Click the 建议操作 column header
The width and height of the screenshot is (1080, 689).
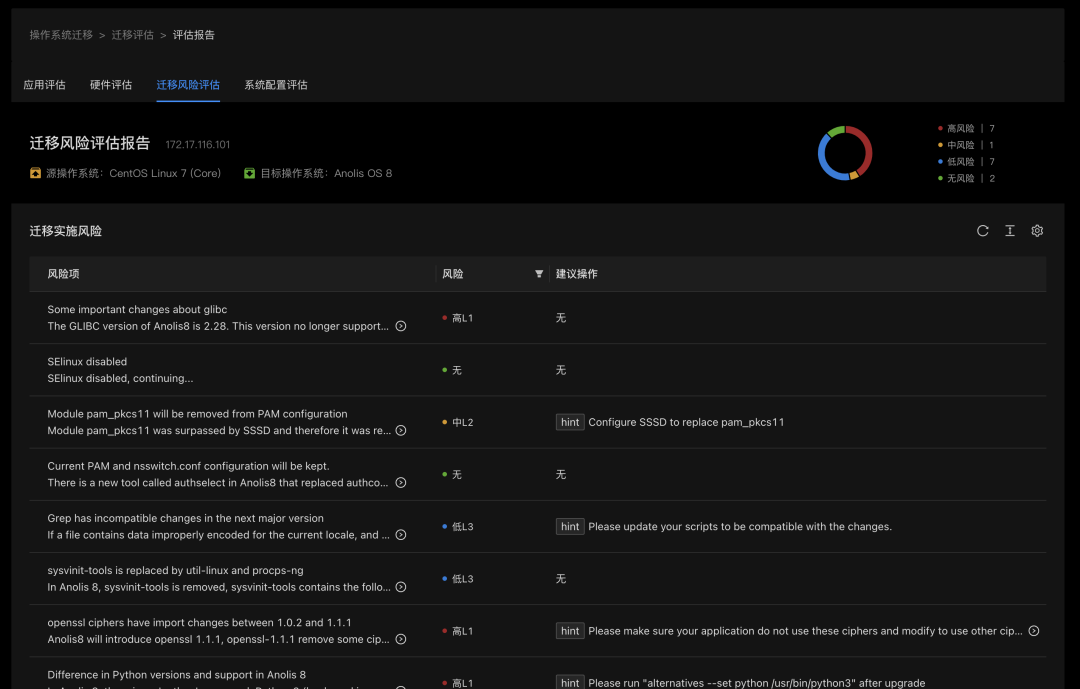pos(577,274)
